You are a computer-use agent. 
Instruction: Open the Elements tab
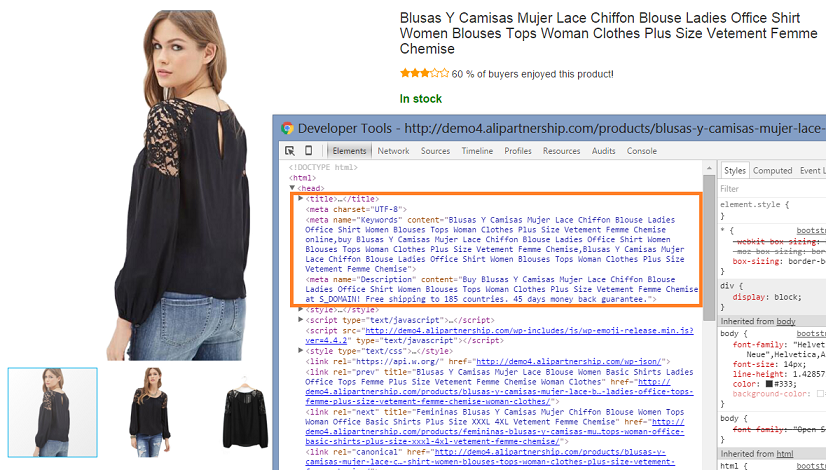[349, 151]
